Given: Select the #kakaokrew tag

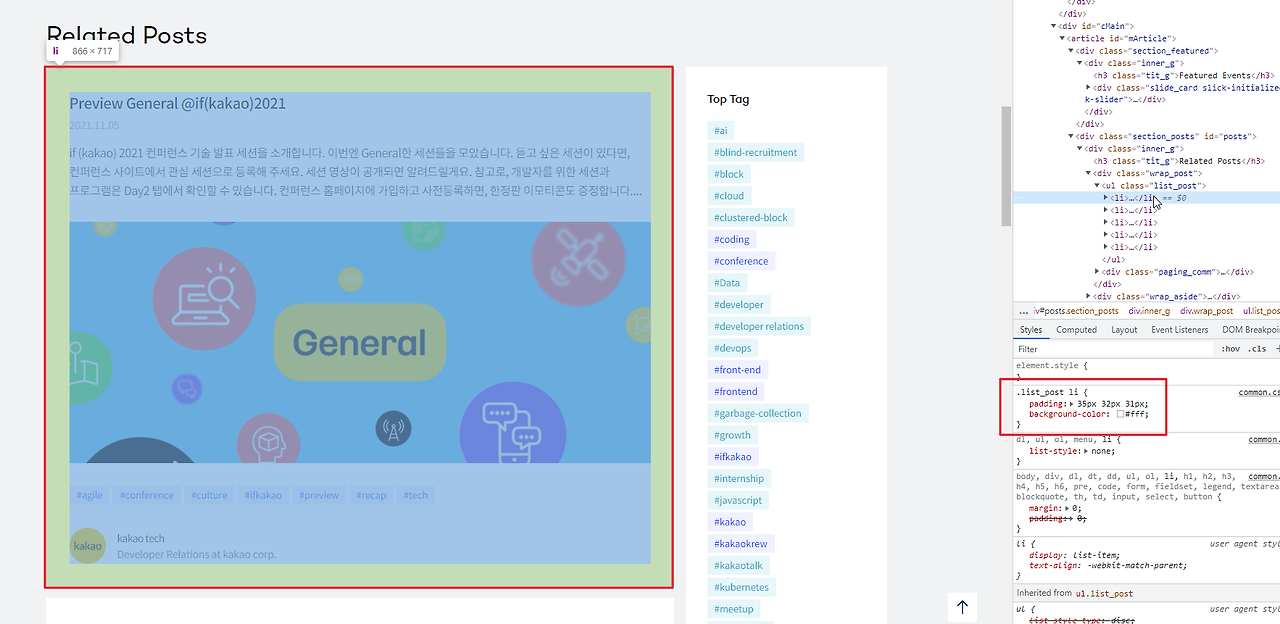Looking at the screenshot, I should pyautogui.click(x=740, y=544).
